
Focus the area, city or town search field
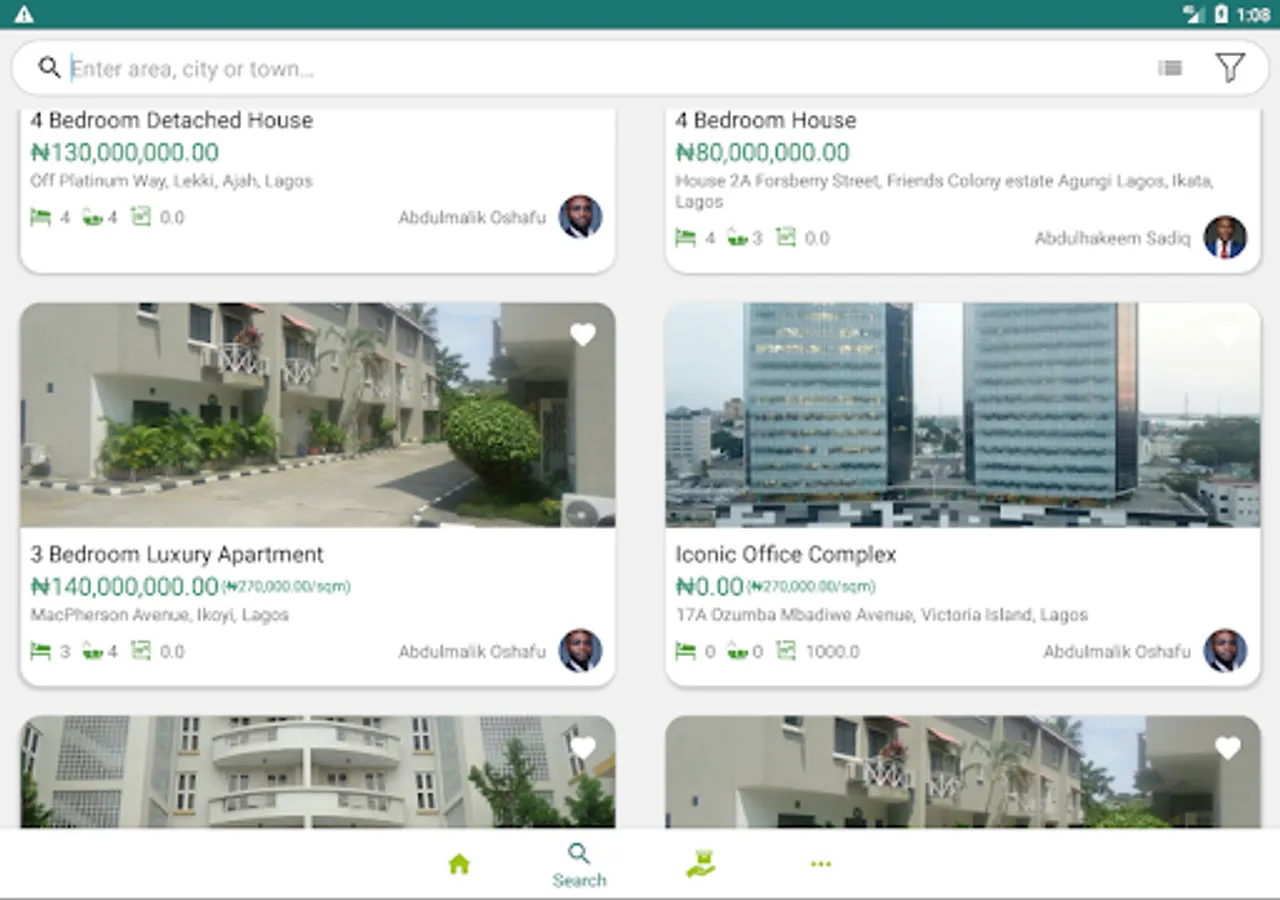[x=600, y=69]
